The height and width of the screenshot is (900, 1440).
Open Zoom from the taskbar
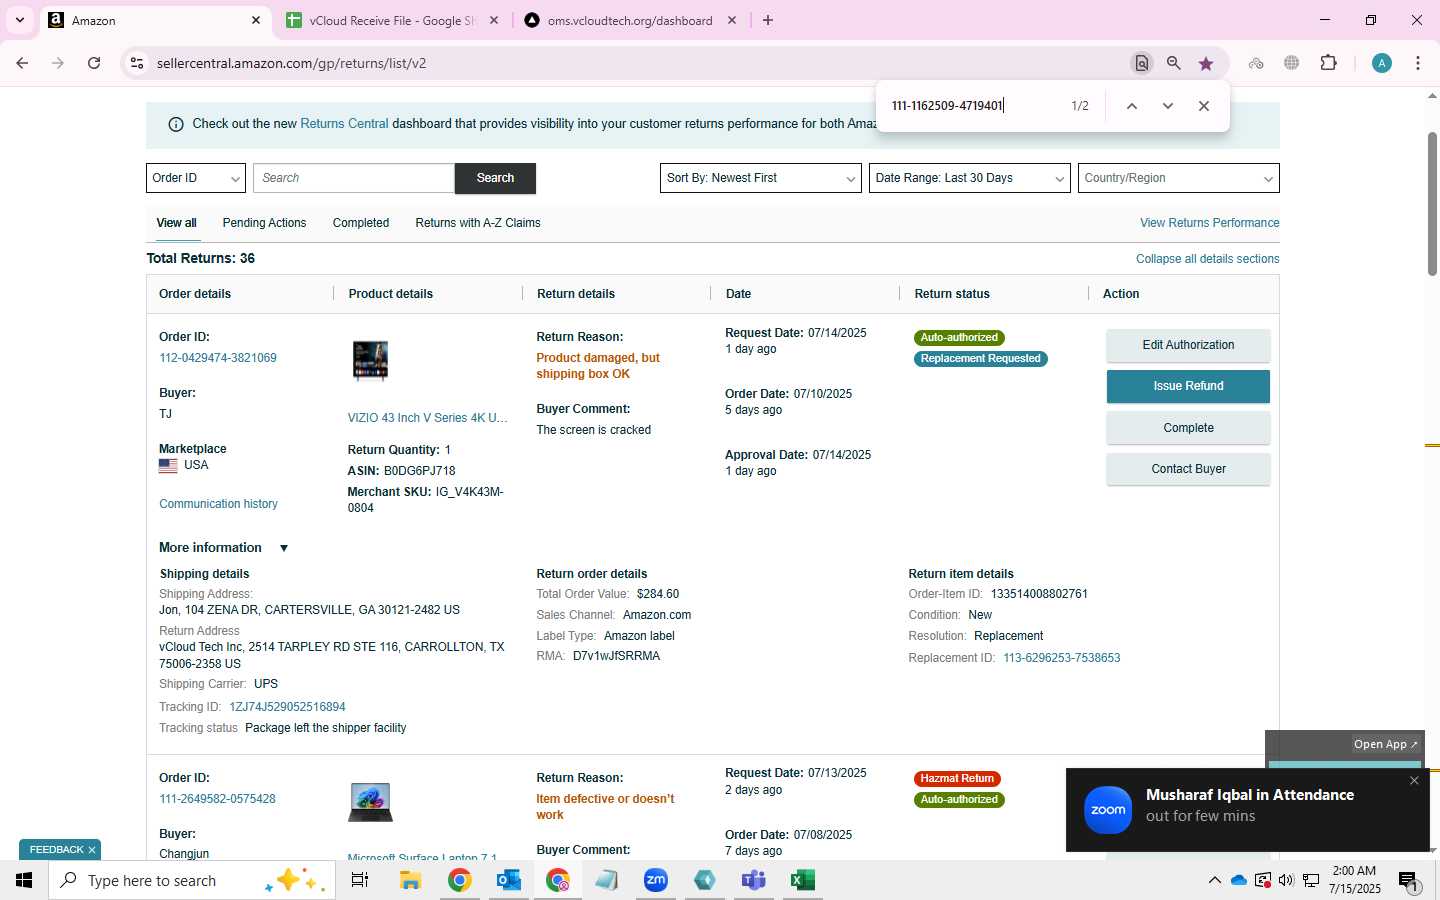(x=656, y=880)
